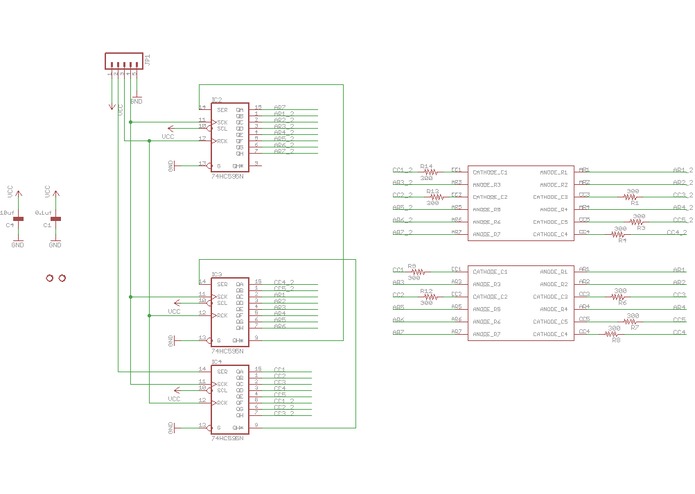
Task: Click the AR4_2 net label at IC2 output
Action: tap(284, 132)
